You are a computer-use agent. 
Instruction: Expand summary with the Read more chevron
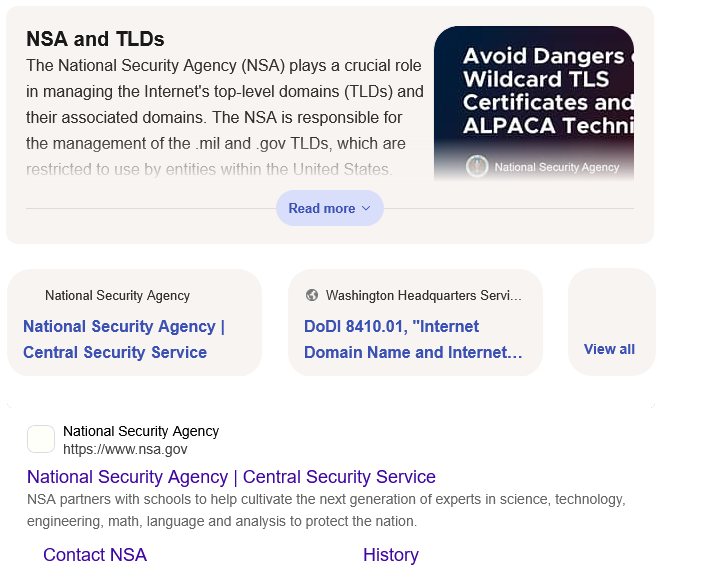pos(366,208)
